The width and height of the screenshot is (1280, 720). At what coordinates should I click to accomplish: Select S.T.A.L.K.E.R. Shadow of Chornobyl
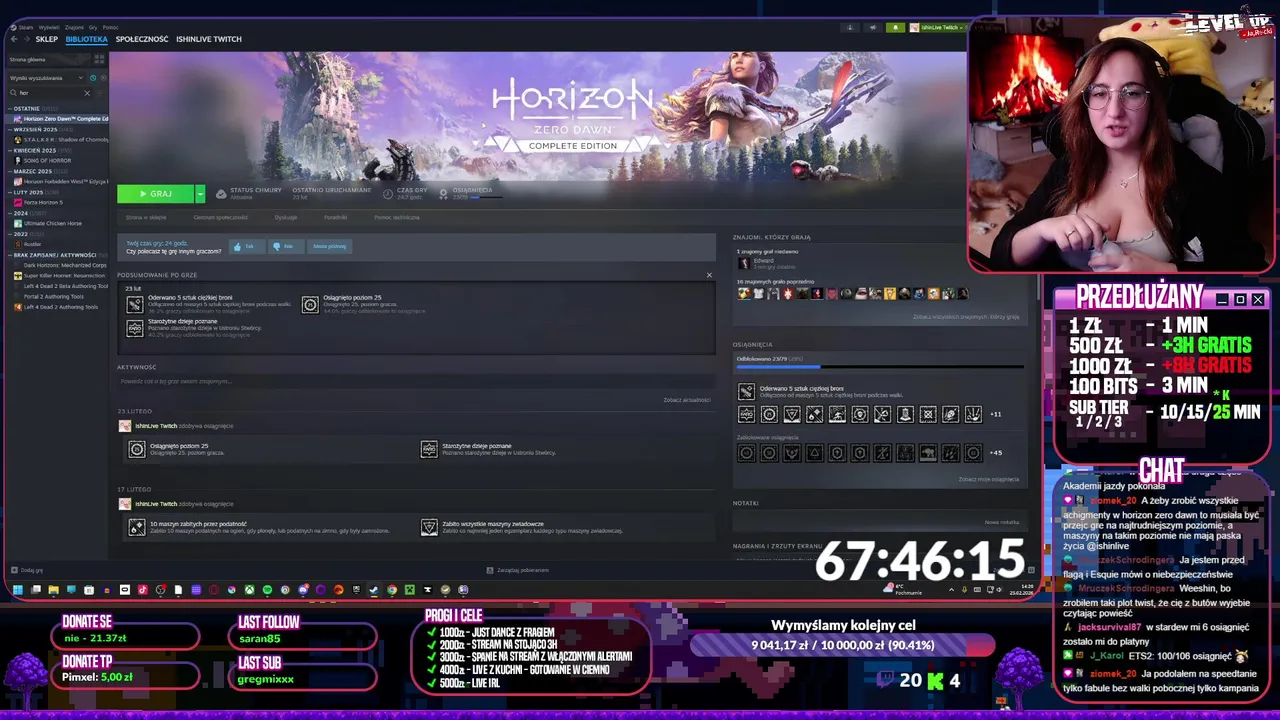click(61, 140)
